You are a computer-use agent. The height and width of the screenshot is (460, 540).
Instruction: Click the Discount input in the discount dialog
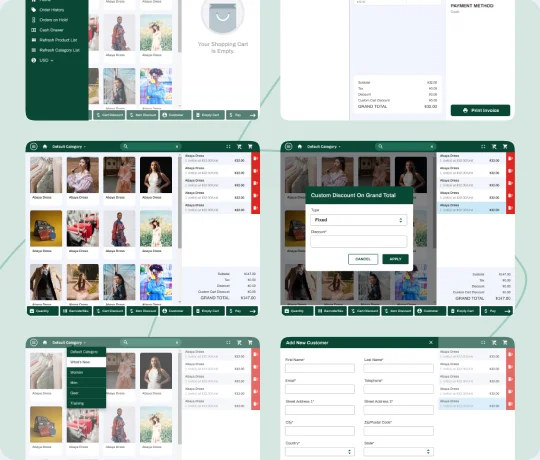(359, 241)
